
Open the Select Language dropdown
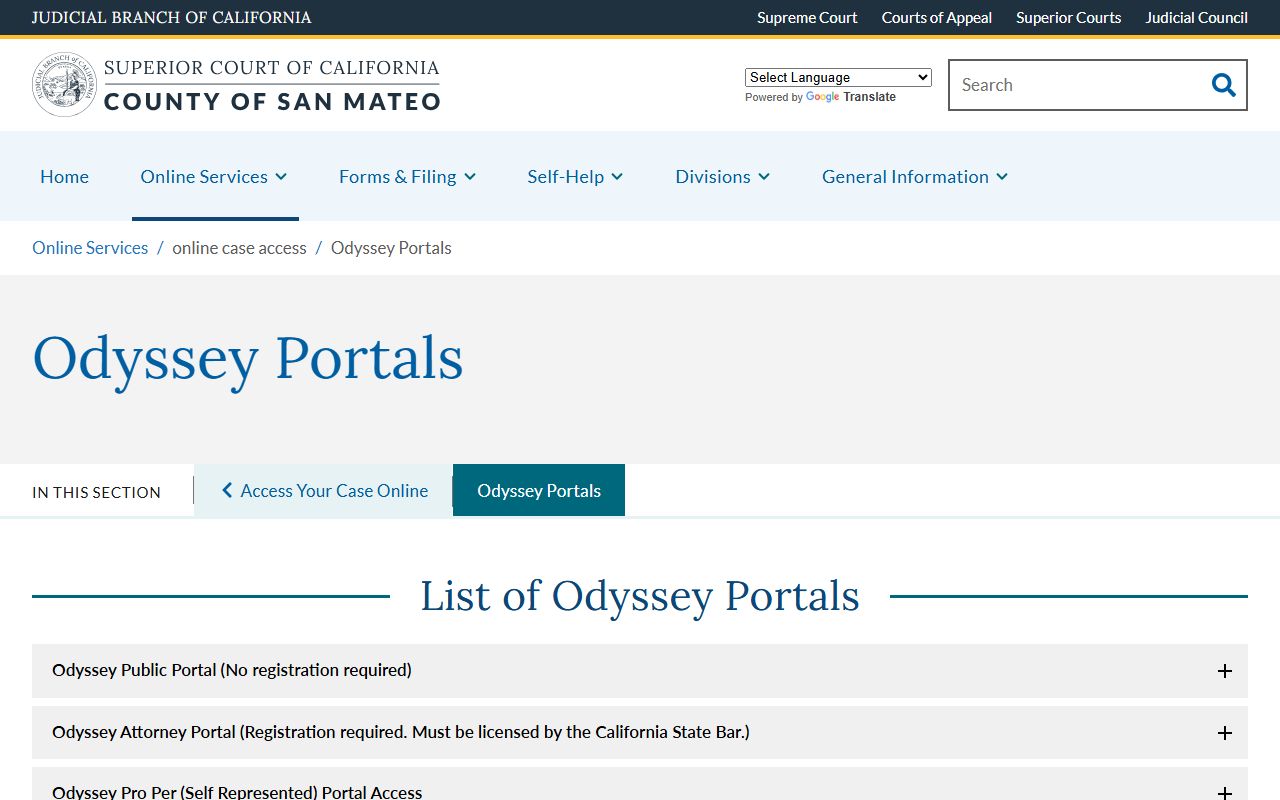click(x=838, y=77)
